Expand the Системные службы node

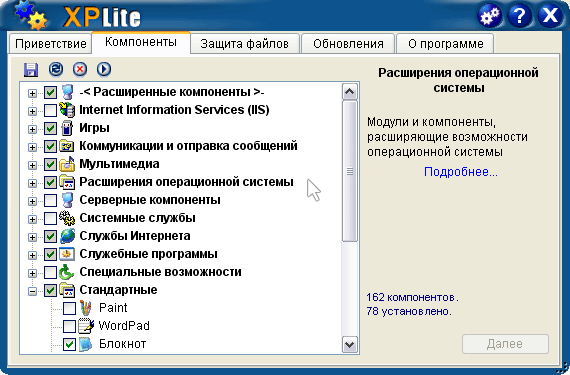tap(32, 219)
